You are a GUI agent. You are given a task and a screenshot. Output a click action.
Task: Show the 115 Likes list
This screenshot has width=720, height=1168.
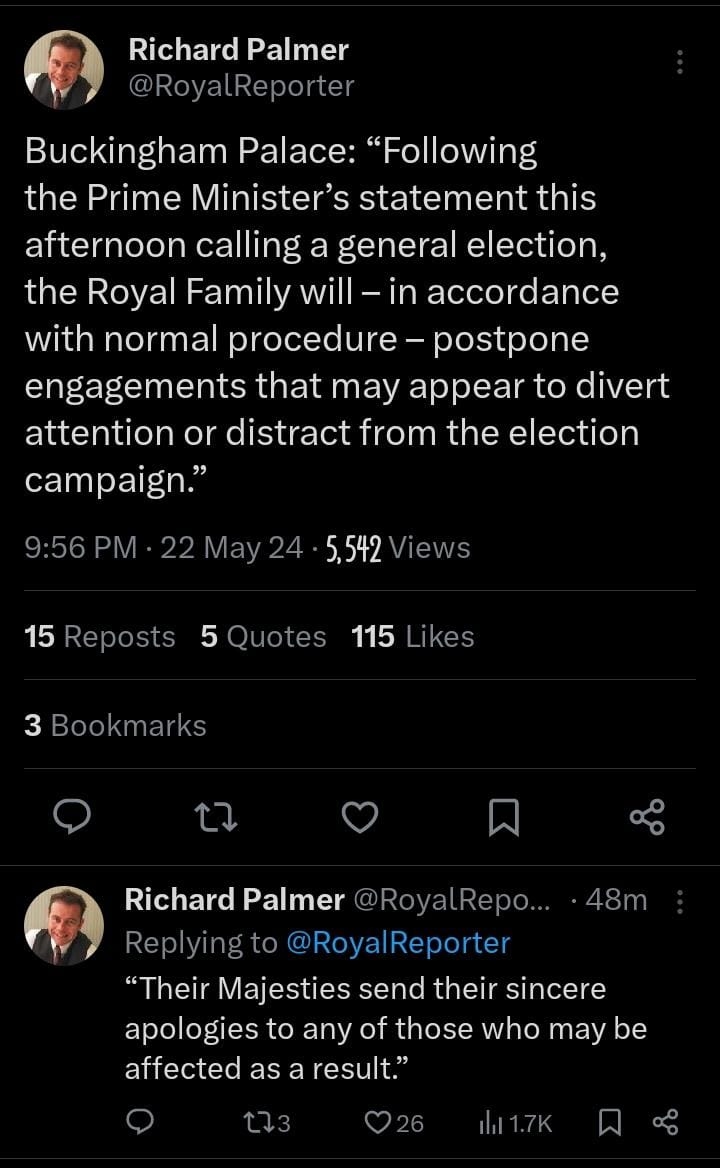click(413, 637)
